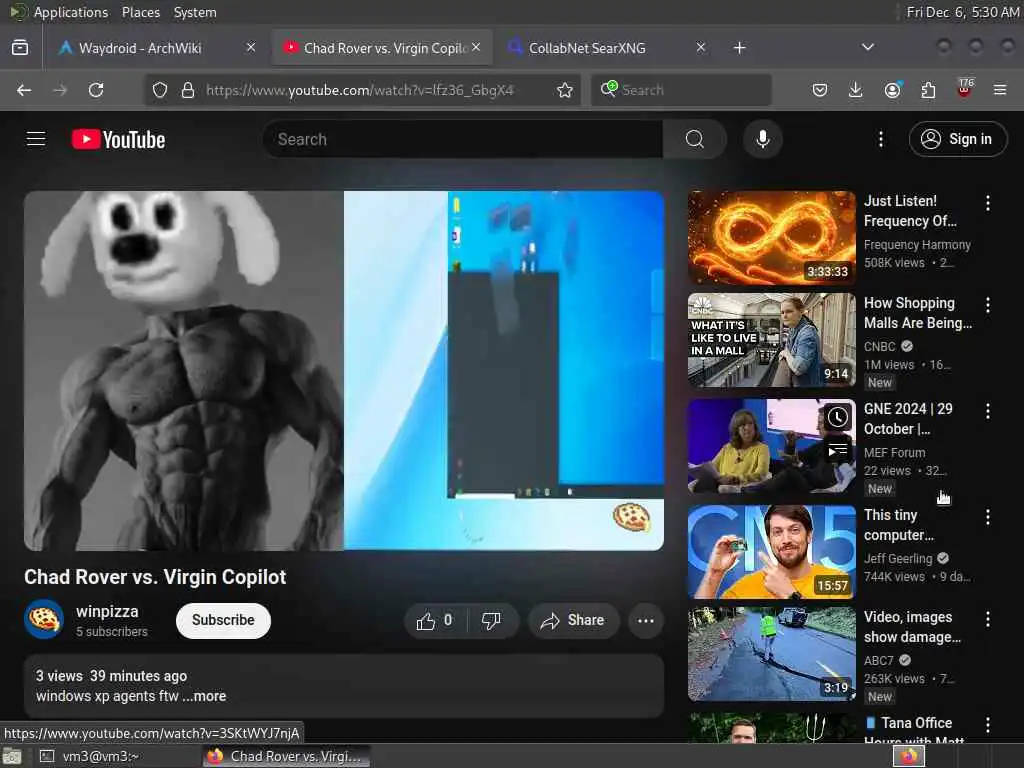Open the Places menu
Viewport: 1024px width, 768px height.
tap(140, 12)
